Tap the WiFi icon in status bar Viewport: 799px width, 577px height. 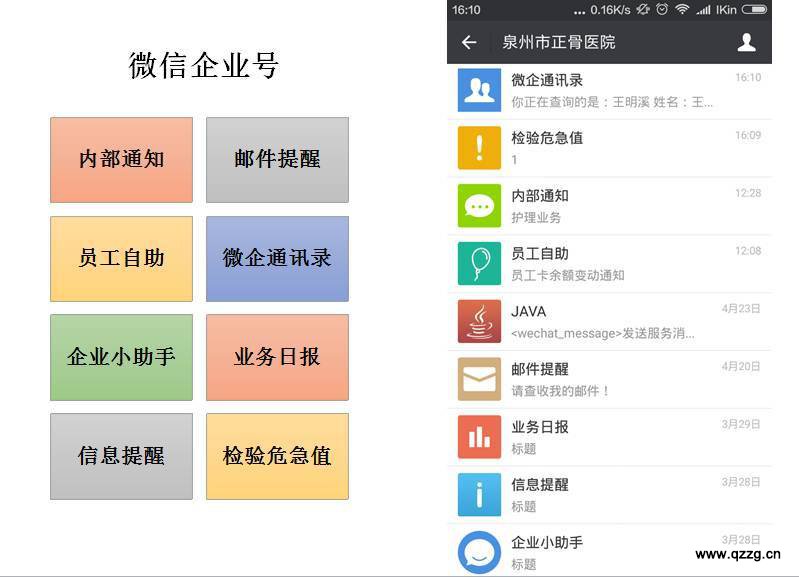[x=682, y=9]
